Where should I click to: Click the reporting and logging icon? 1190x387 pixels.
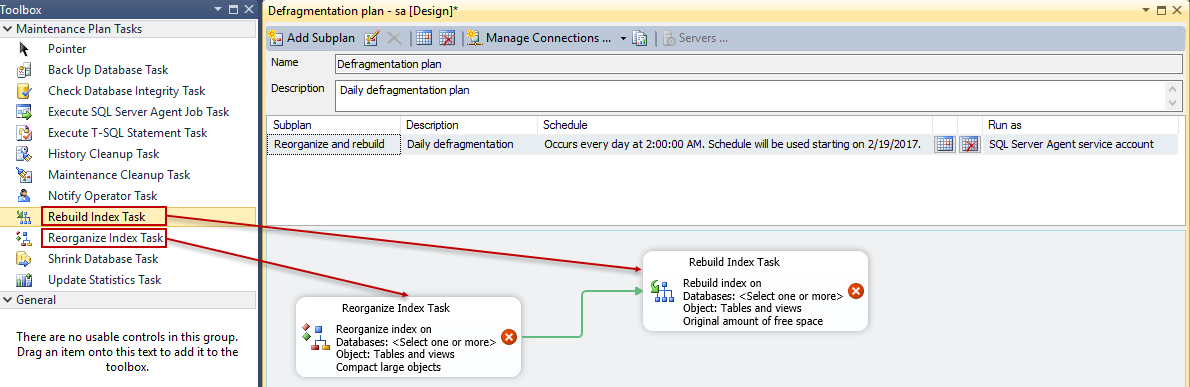tap(640, 38)
